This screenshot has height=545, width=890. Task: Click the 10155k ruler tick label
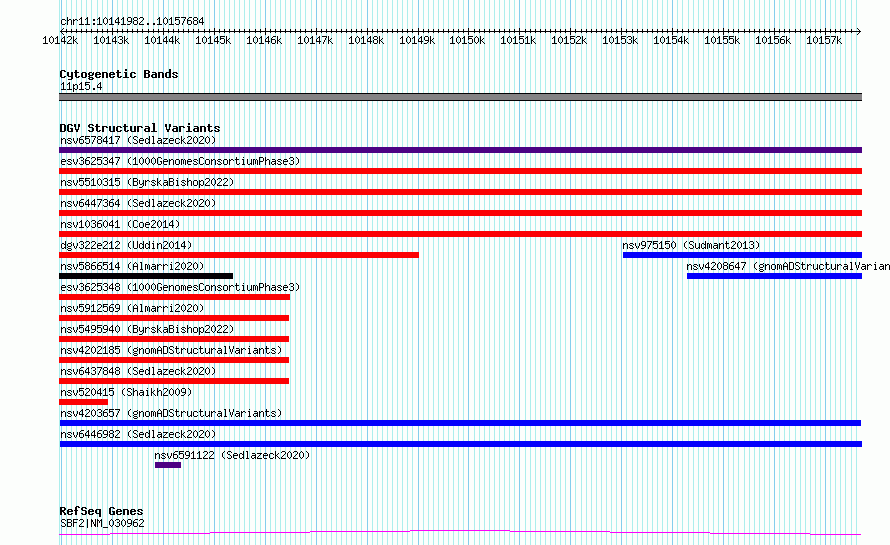pos(722,40)
